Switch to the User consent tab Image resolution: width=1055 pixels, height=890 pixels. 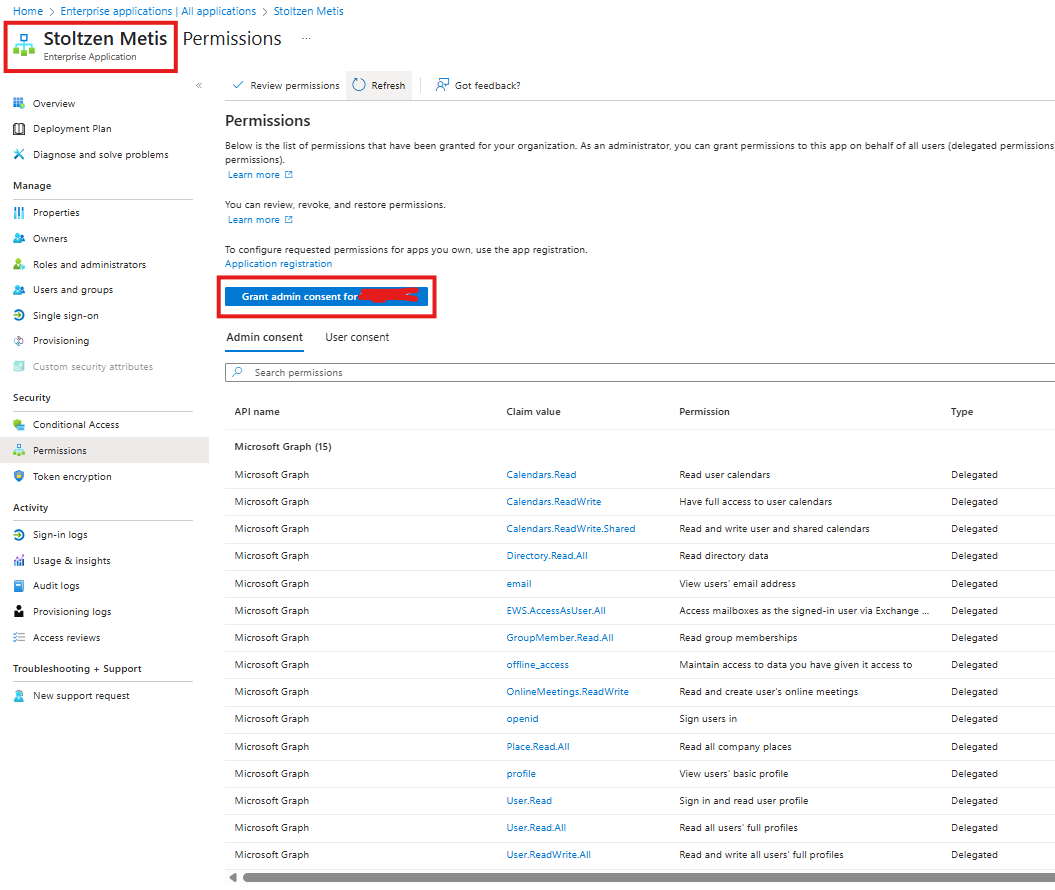pos(357,337)
